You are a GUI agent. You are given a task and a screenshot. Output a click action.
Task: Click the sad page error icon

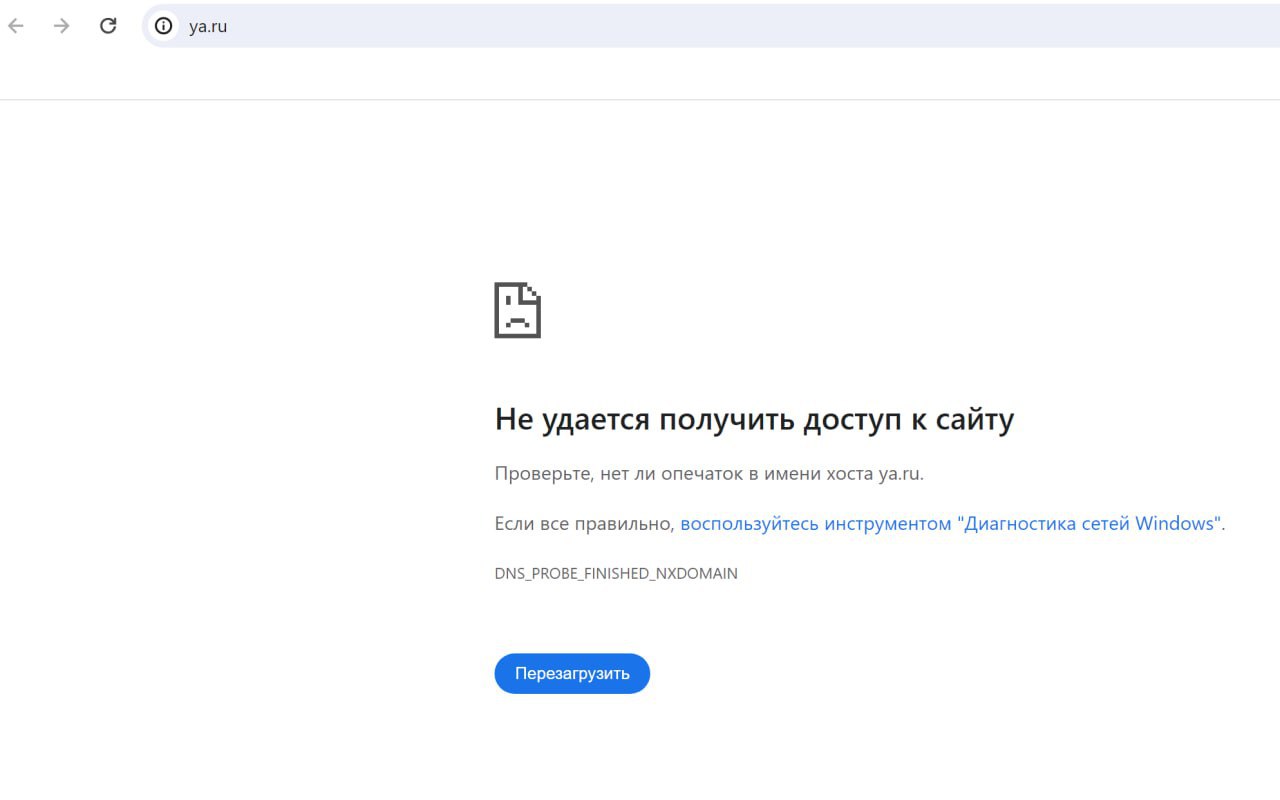(517, 310)
